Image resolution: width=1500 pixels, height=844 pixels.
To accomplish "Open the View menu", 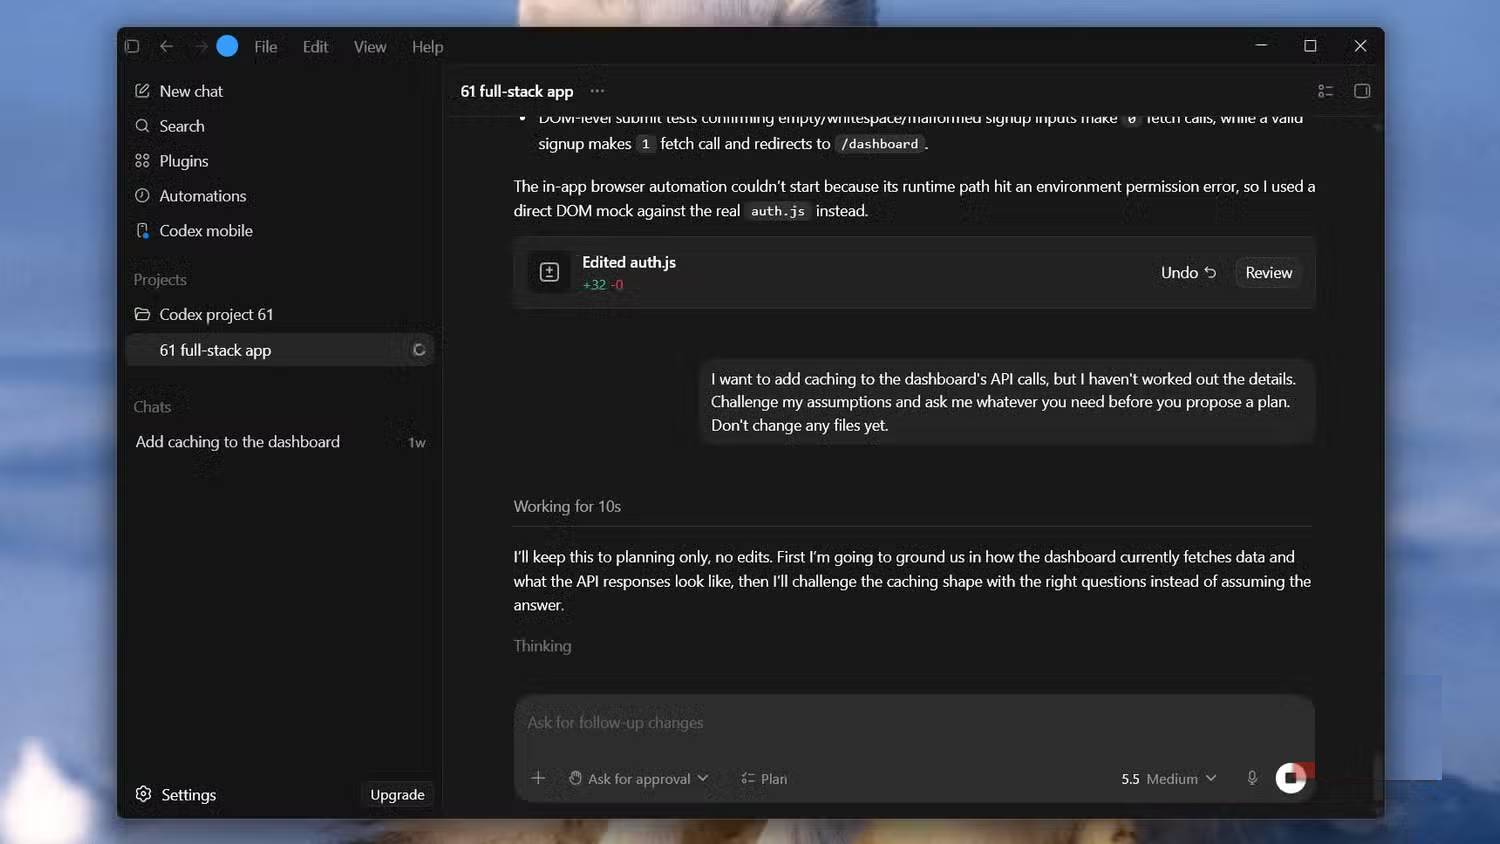I will tap(370, 47).
